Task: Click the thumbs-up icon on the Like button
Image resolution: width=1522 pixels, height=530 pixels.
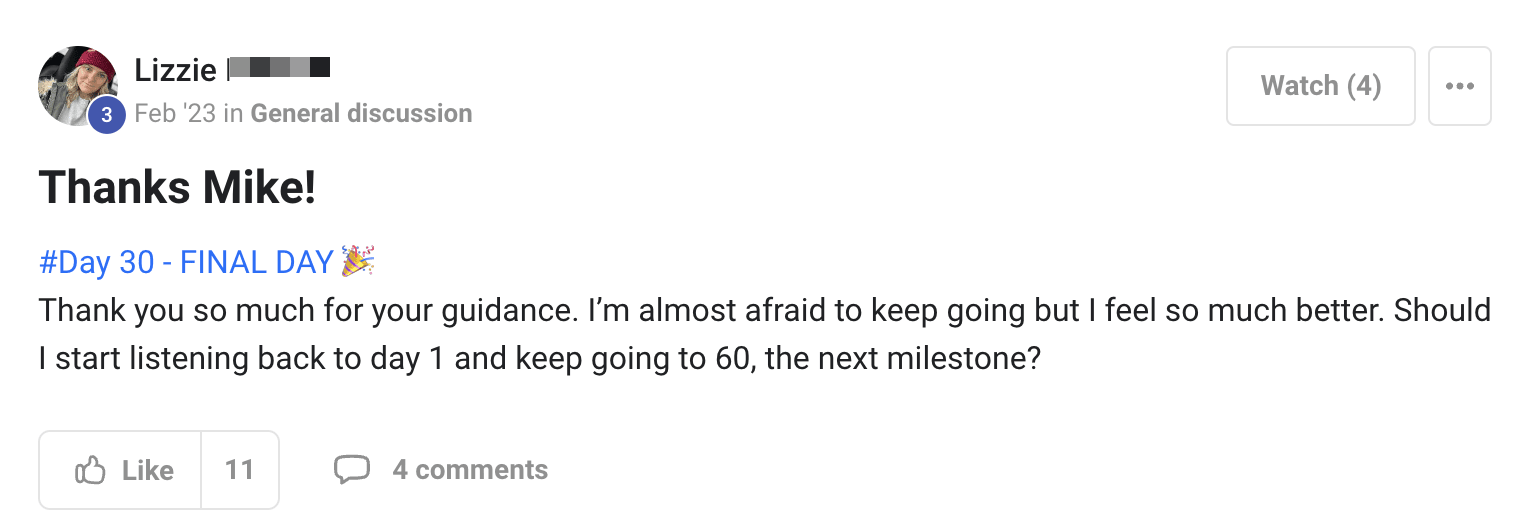Action: (x=90, y=470)
